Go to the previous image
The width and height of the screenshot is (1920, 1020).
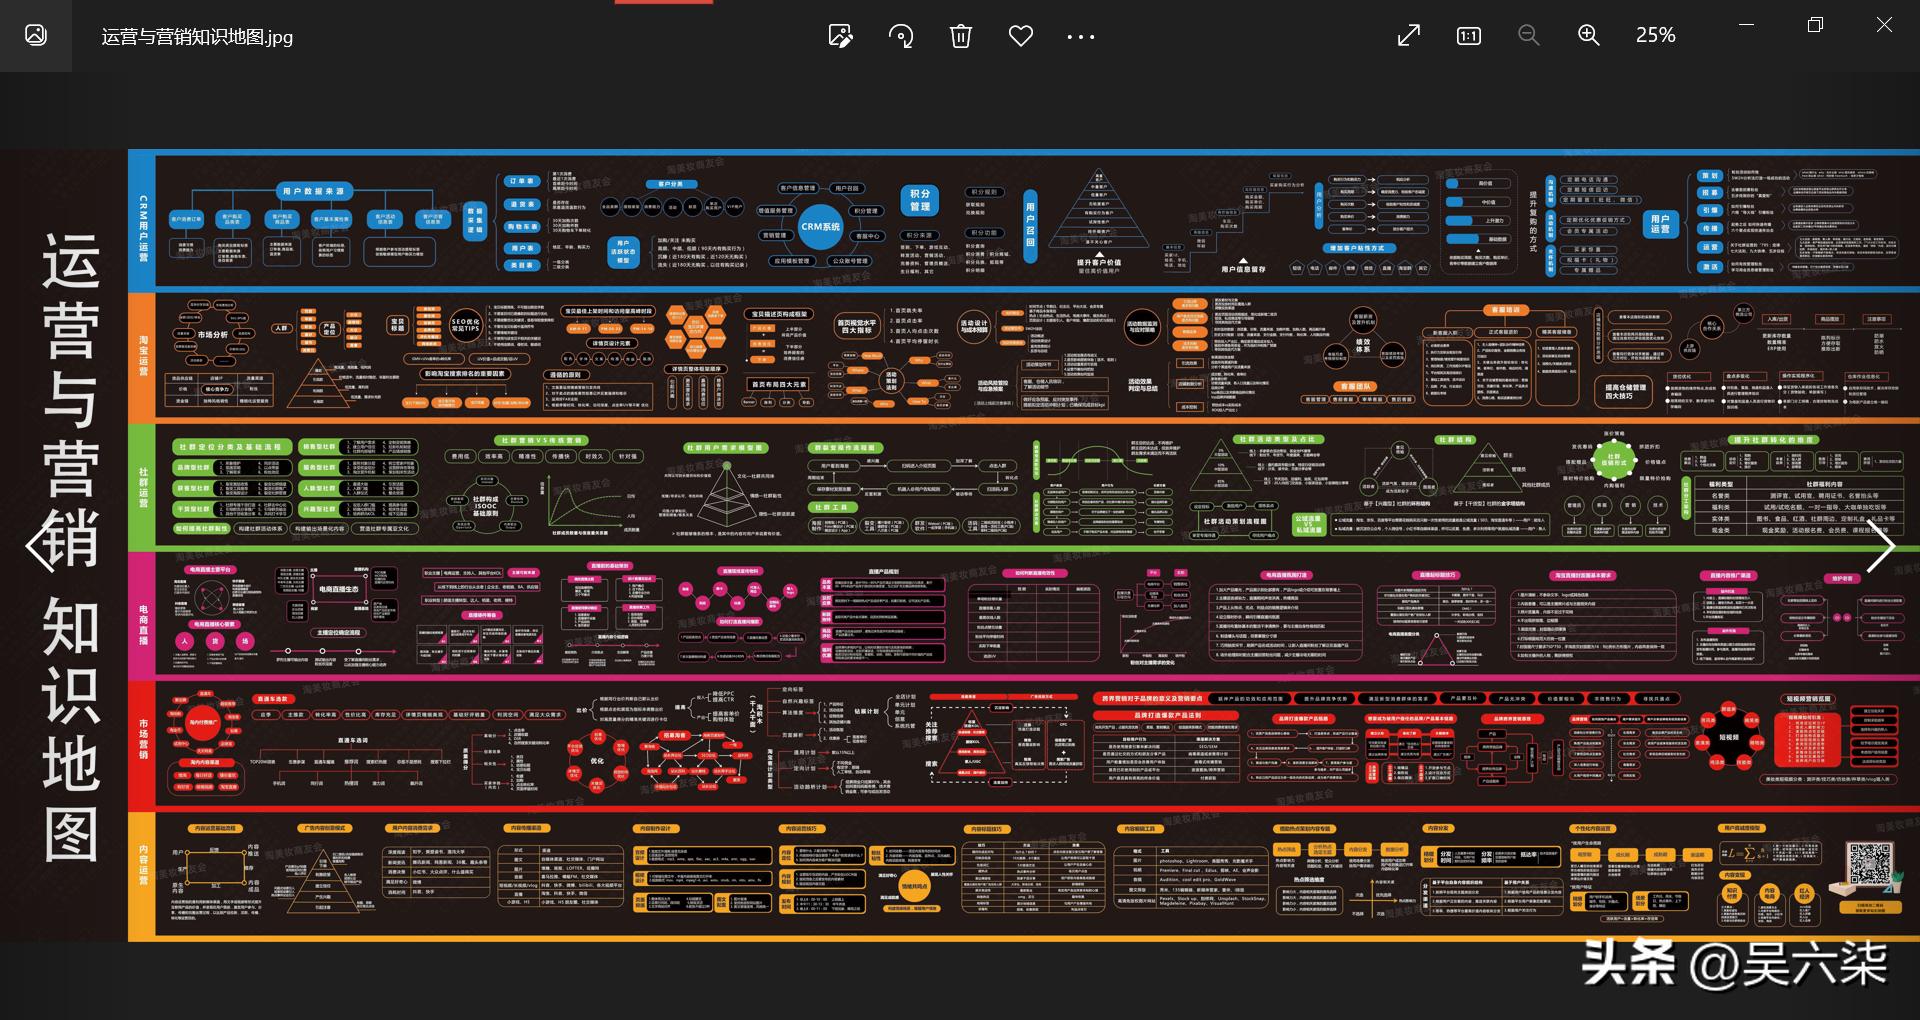(40, 546)
